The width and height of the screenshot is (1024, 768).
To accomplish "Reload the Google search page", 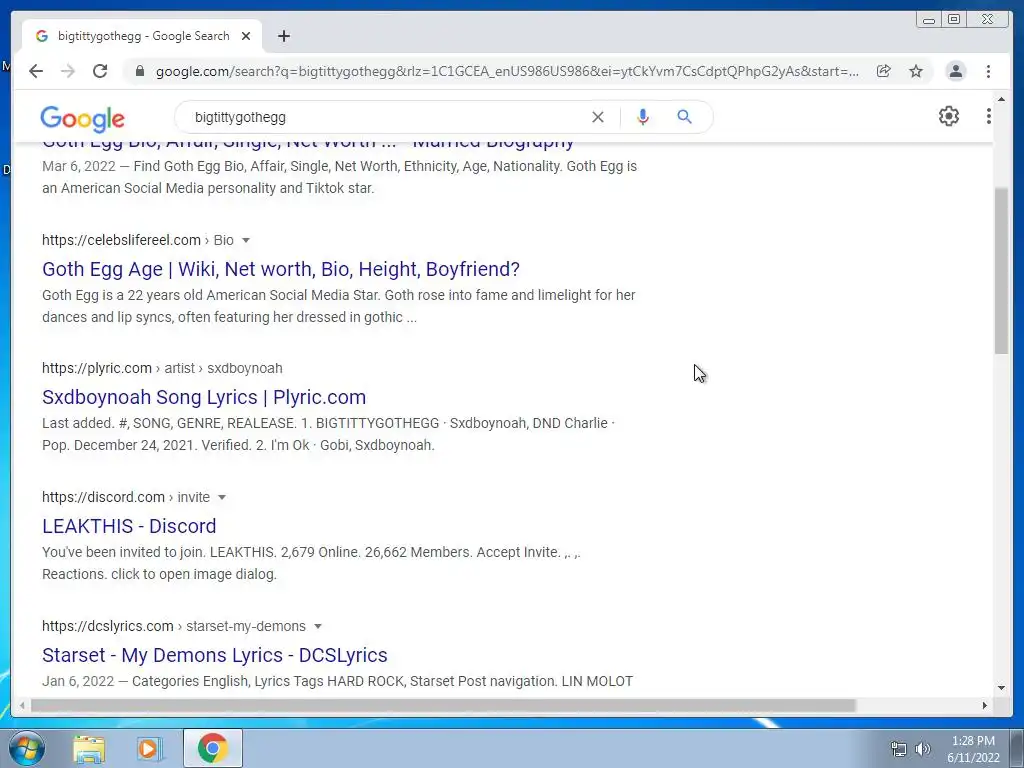I will (100, 71).
